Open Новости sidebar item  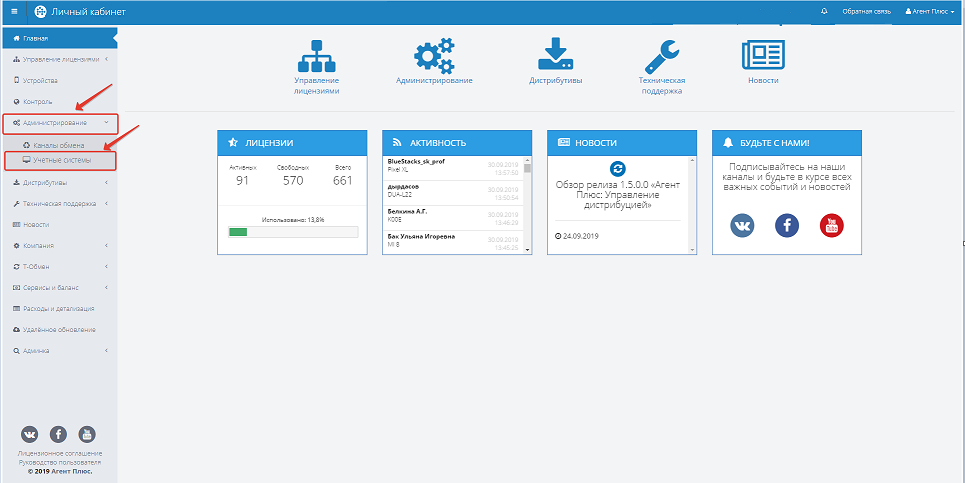pos(58,225)
